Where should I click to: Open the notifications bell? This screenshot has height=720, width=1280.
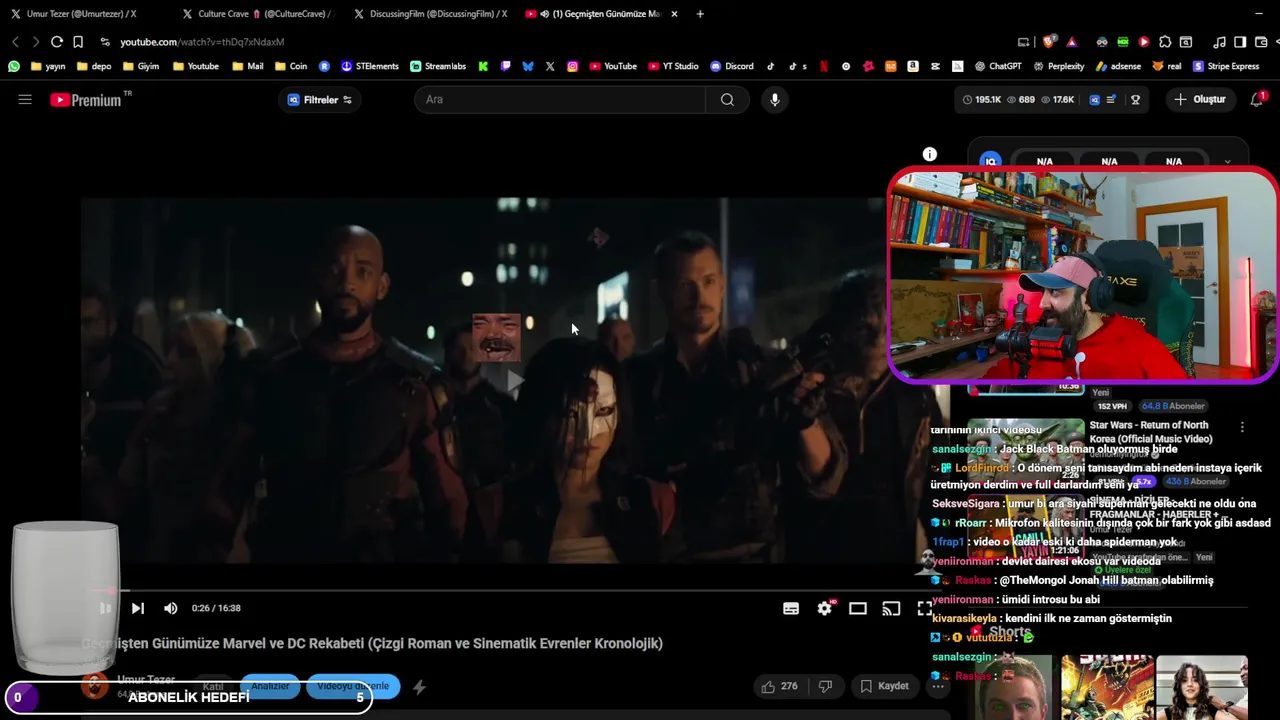[x=1257, y=99]
